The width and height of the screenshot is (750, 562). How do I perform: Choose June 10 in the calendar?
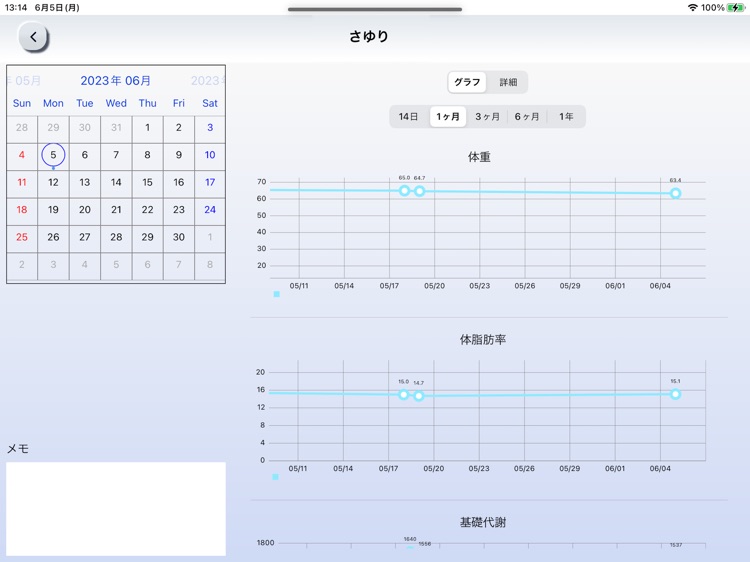click(210, 155)
